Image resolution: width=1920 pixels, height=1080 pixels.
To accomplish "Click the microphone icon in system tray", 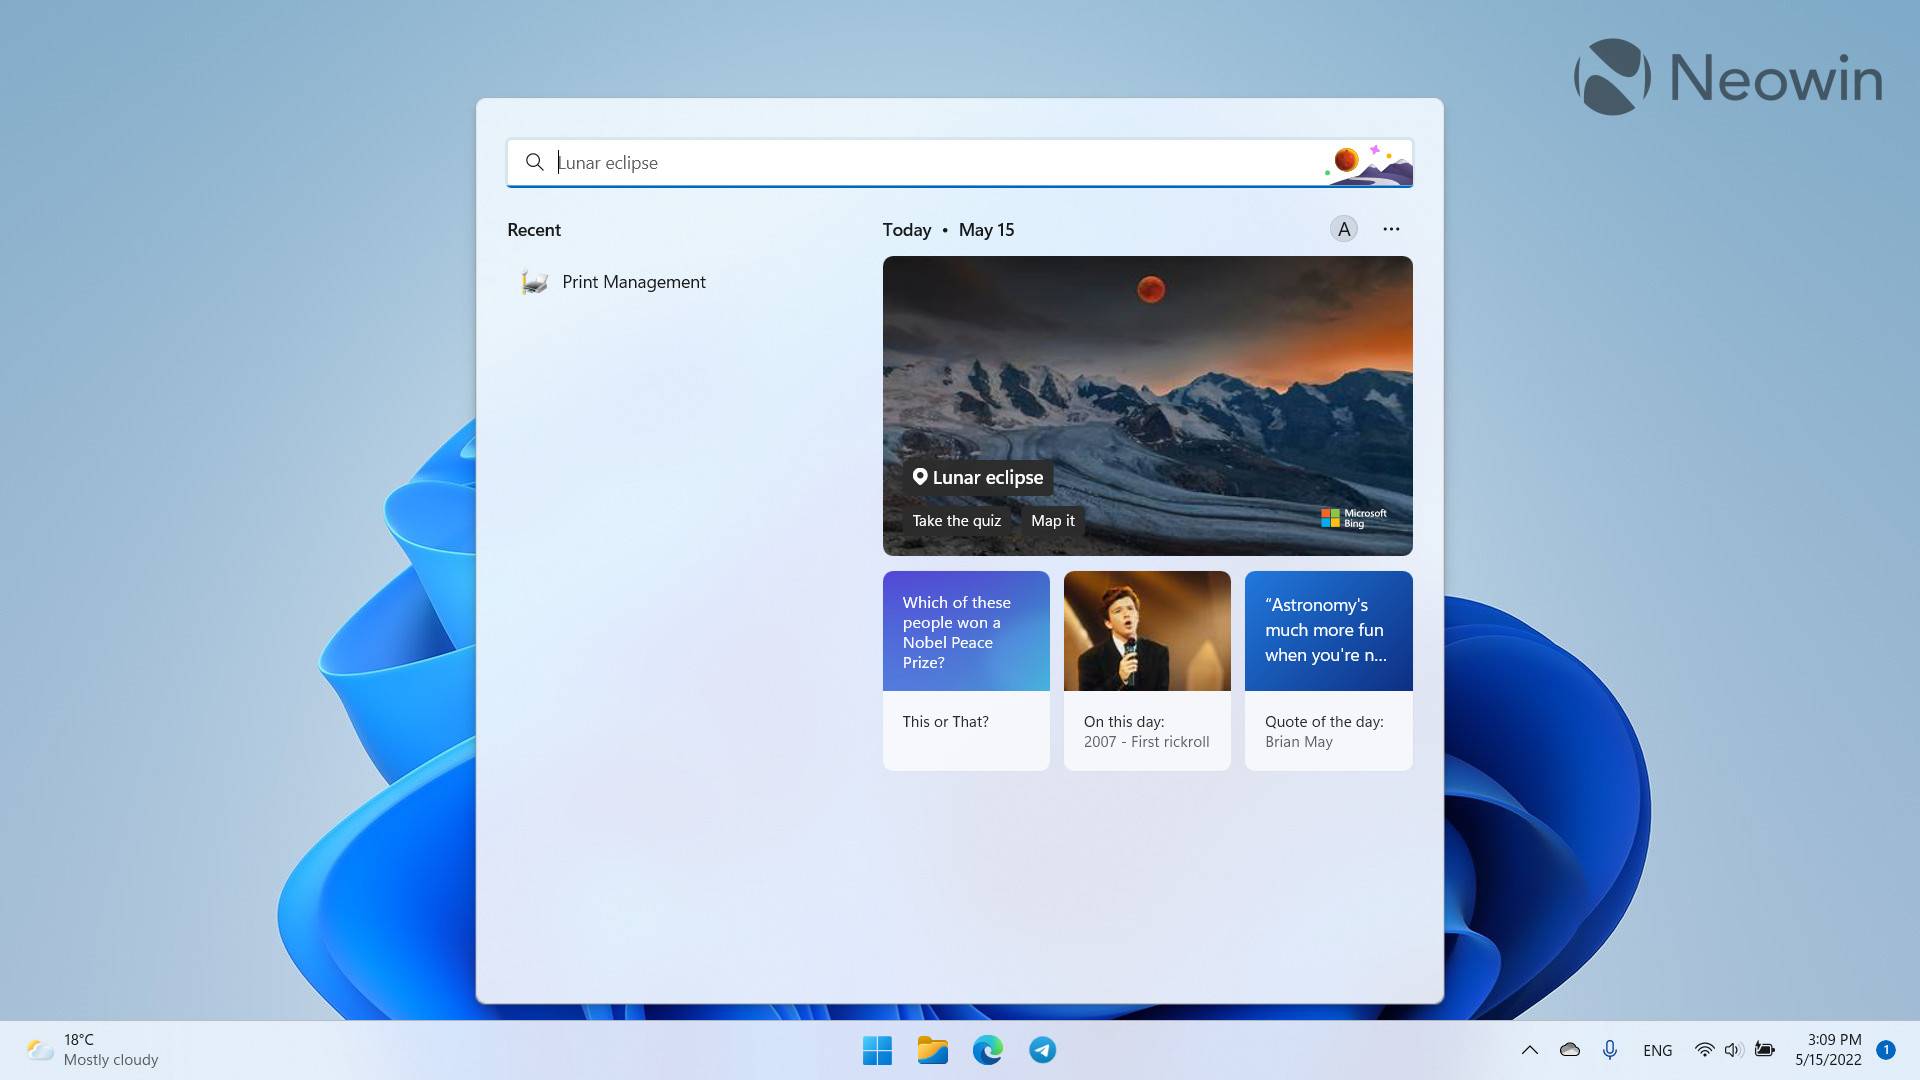I will tap(1611, 1050).
